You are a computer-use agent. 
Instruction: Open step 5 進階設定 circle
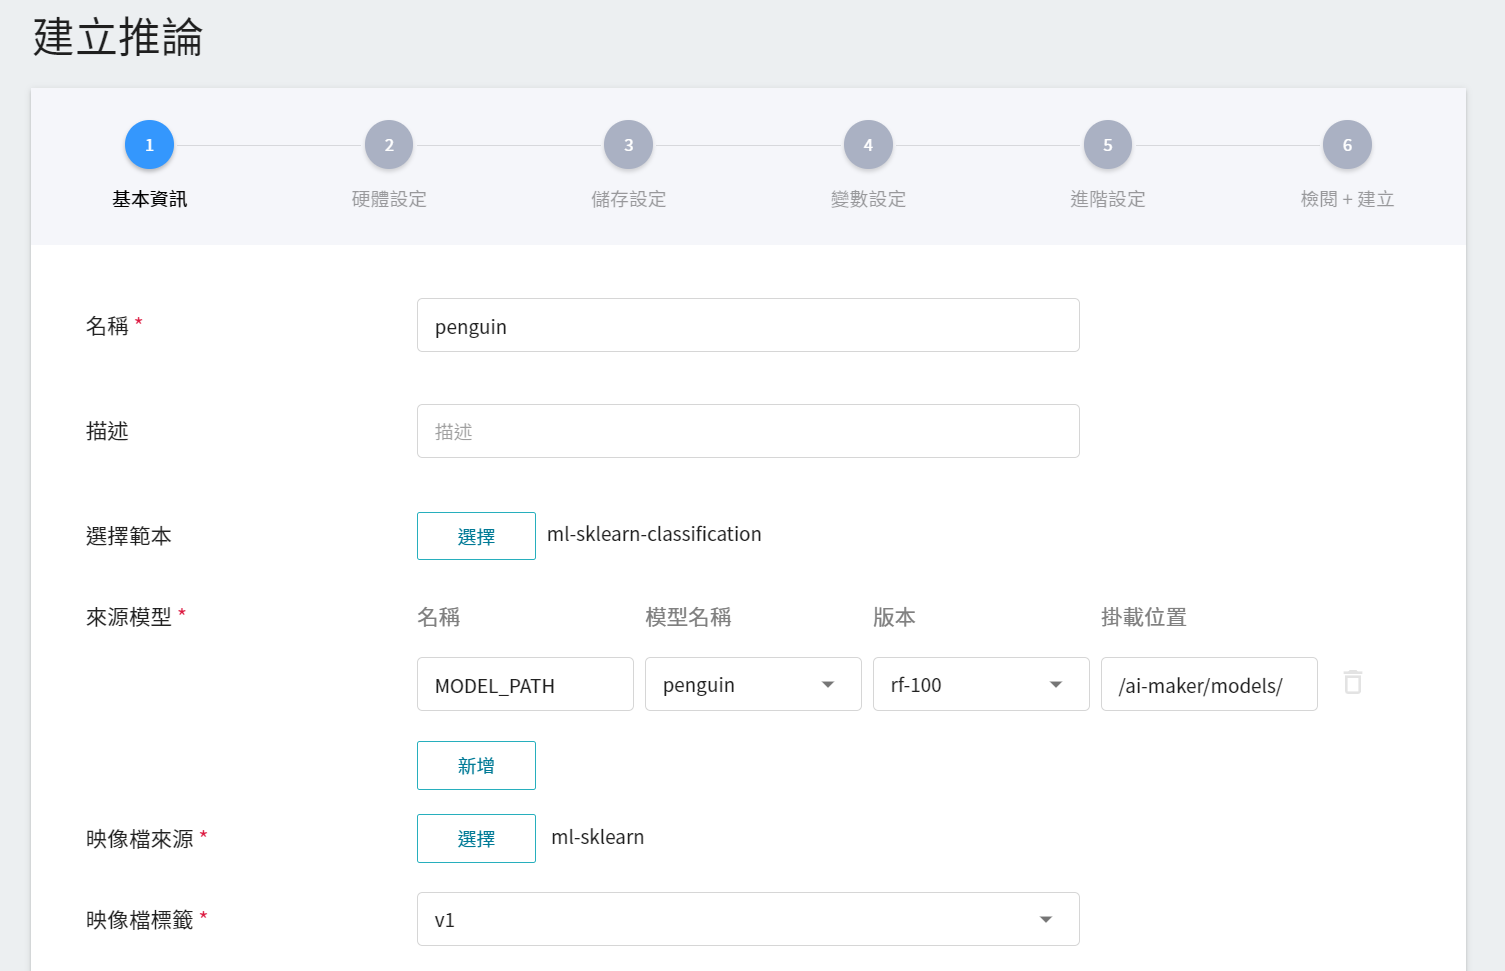[1107, 145]
